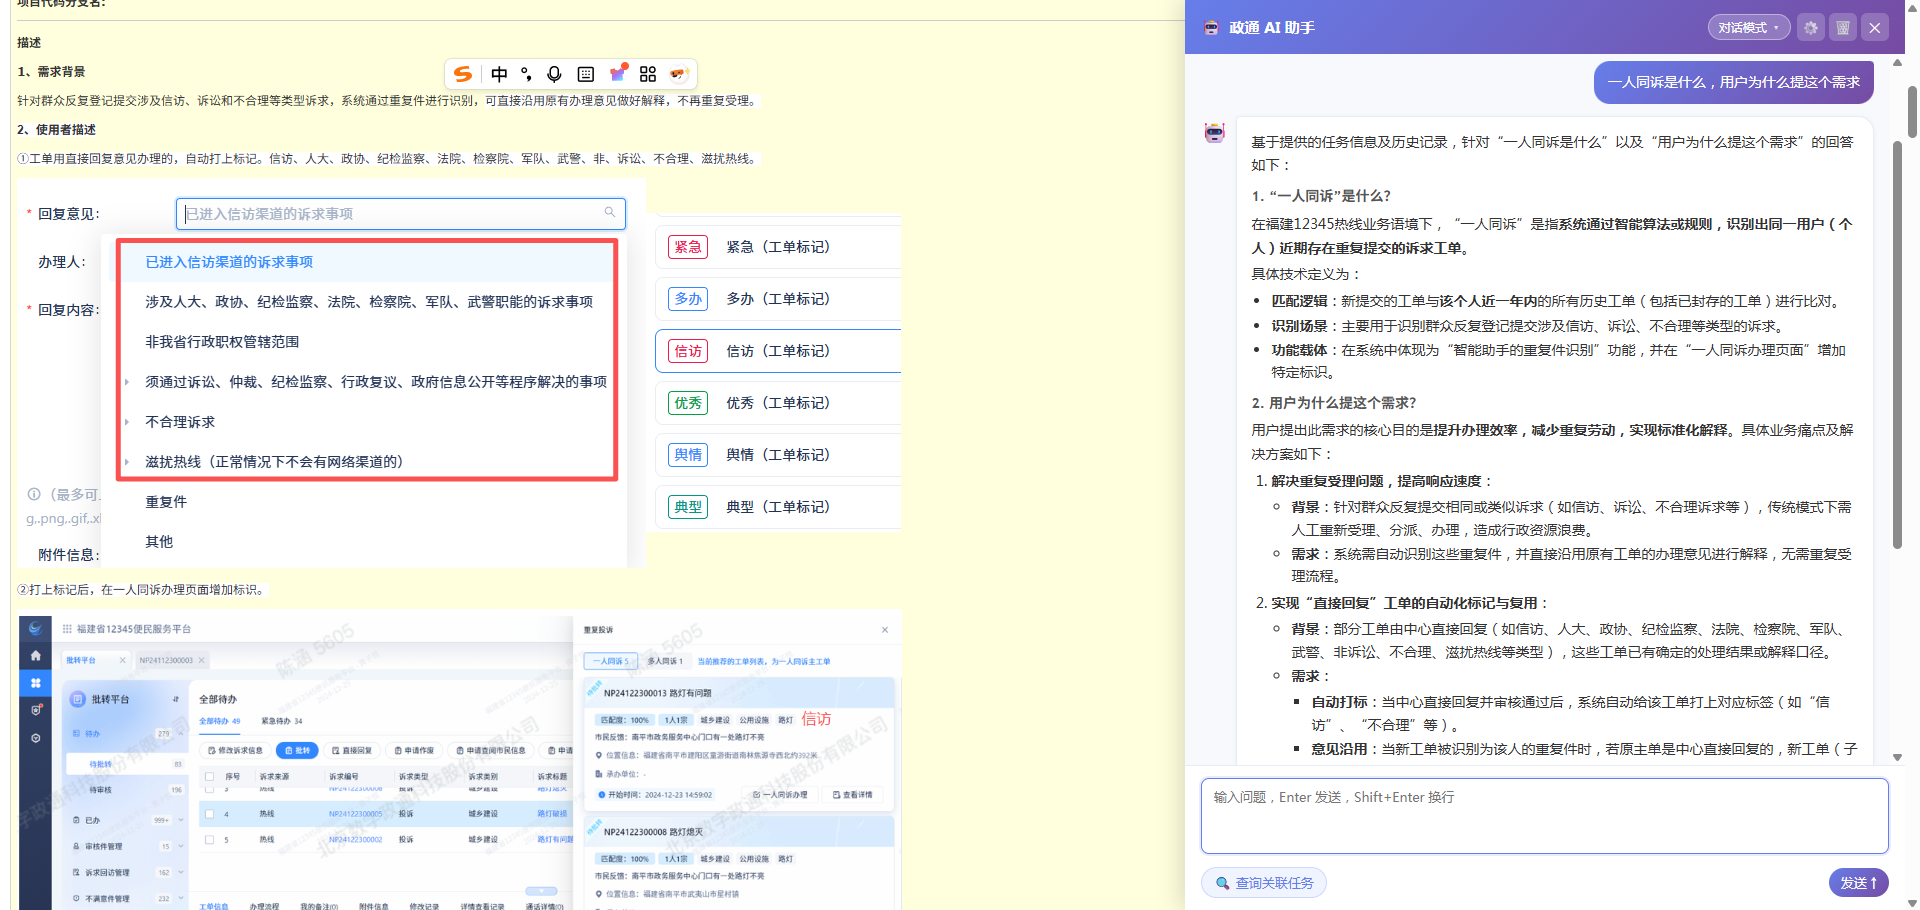This screenshot has height=910, width=1920.
Task: Choose 非我省行政职权管辖范围 option
Action: point(366,342)
